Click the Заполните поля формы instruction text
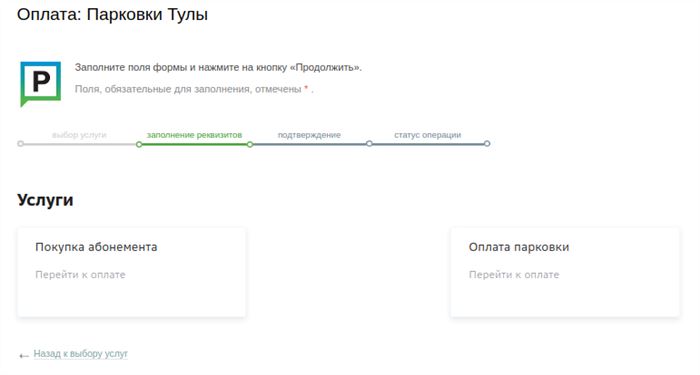 pyautogui.click(x=218, y=67)
